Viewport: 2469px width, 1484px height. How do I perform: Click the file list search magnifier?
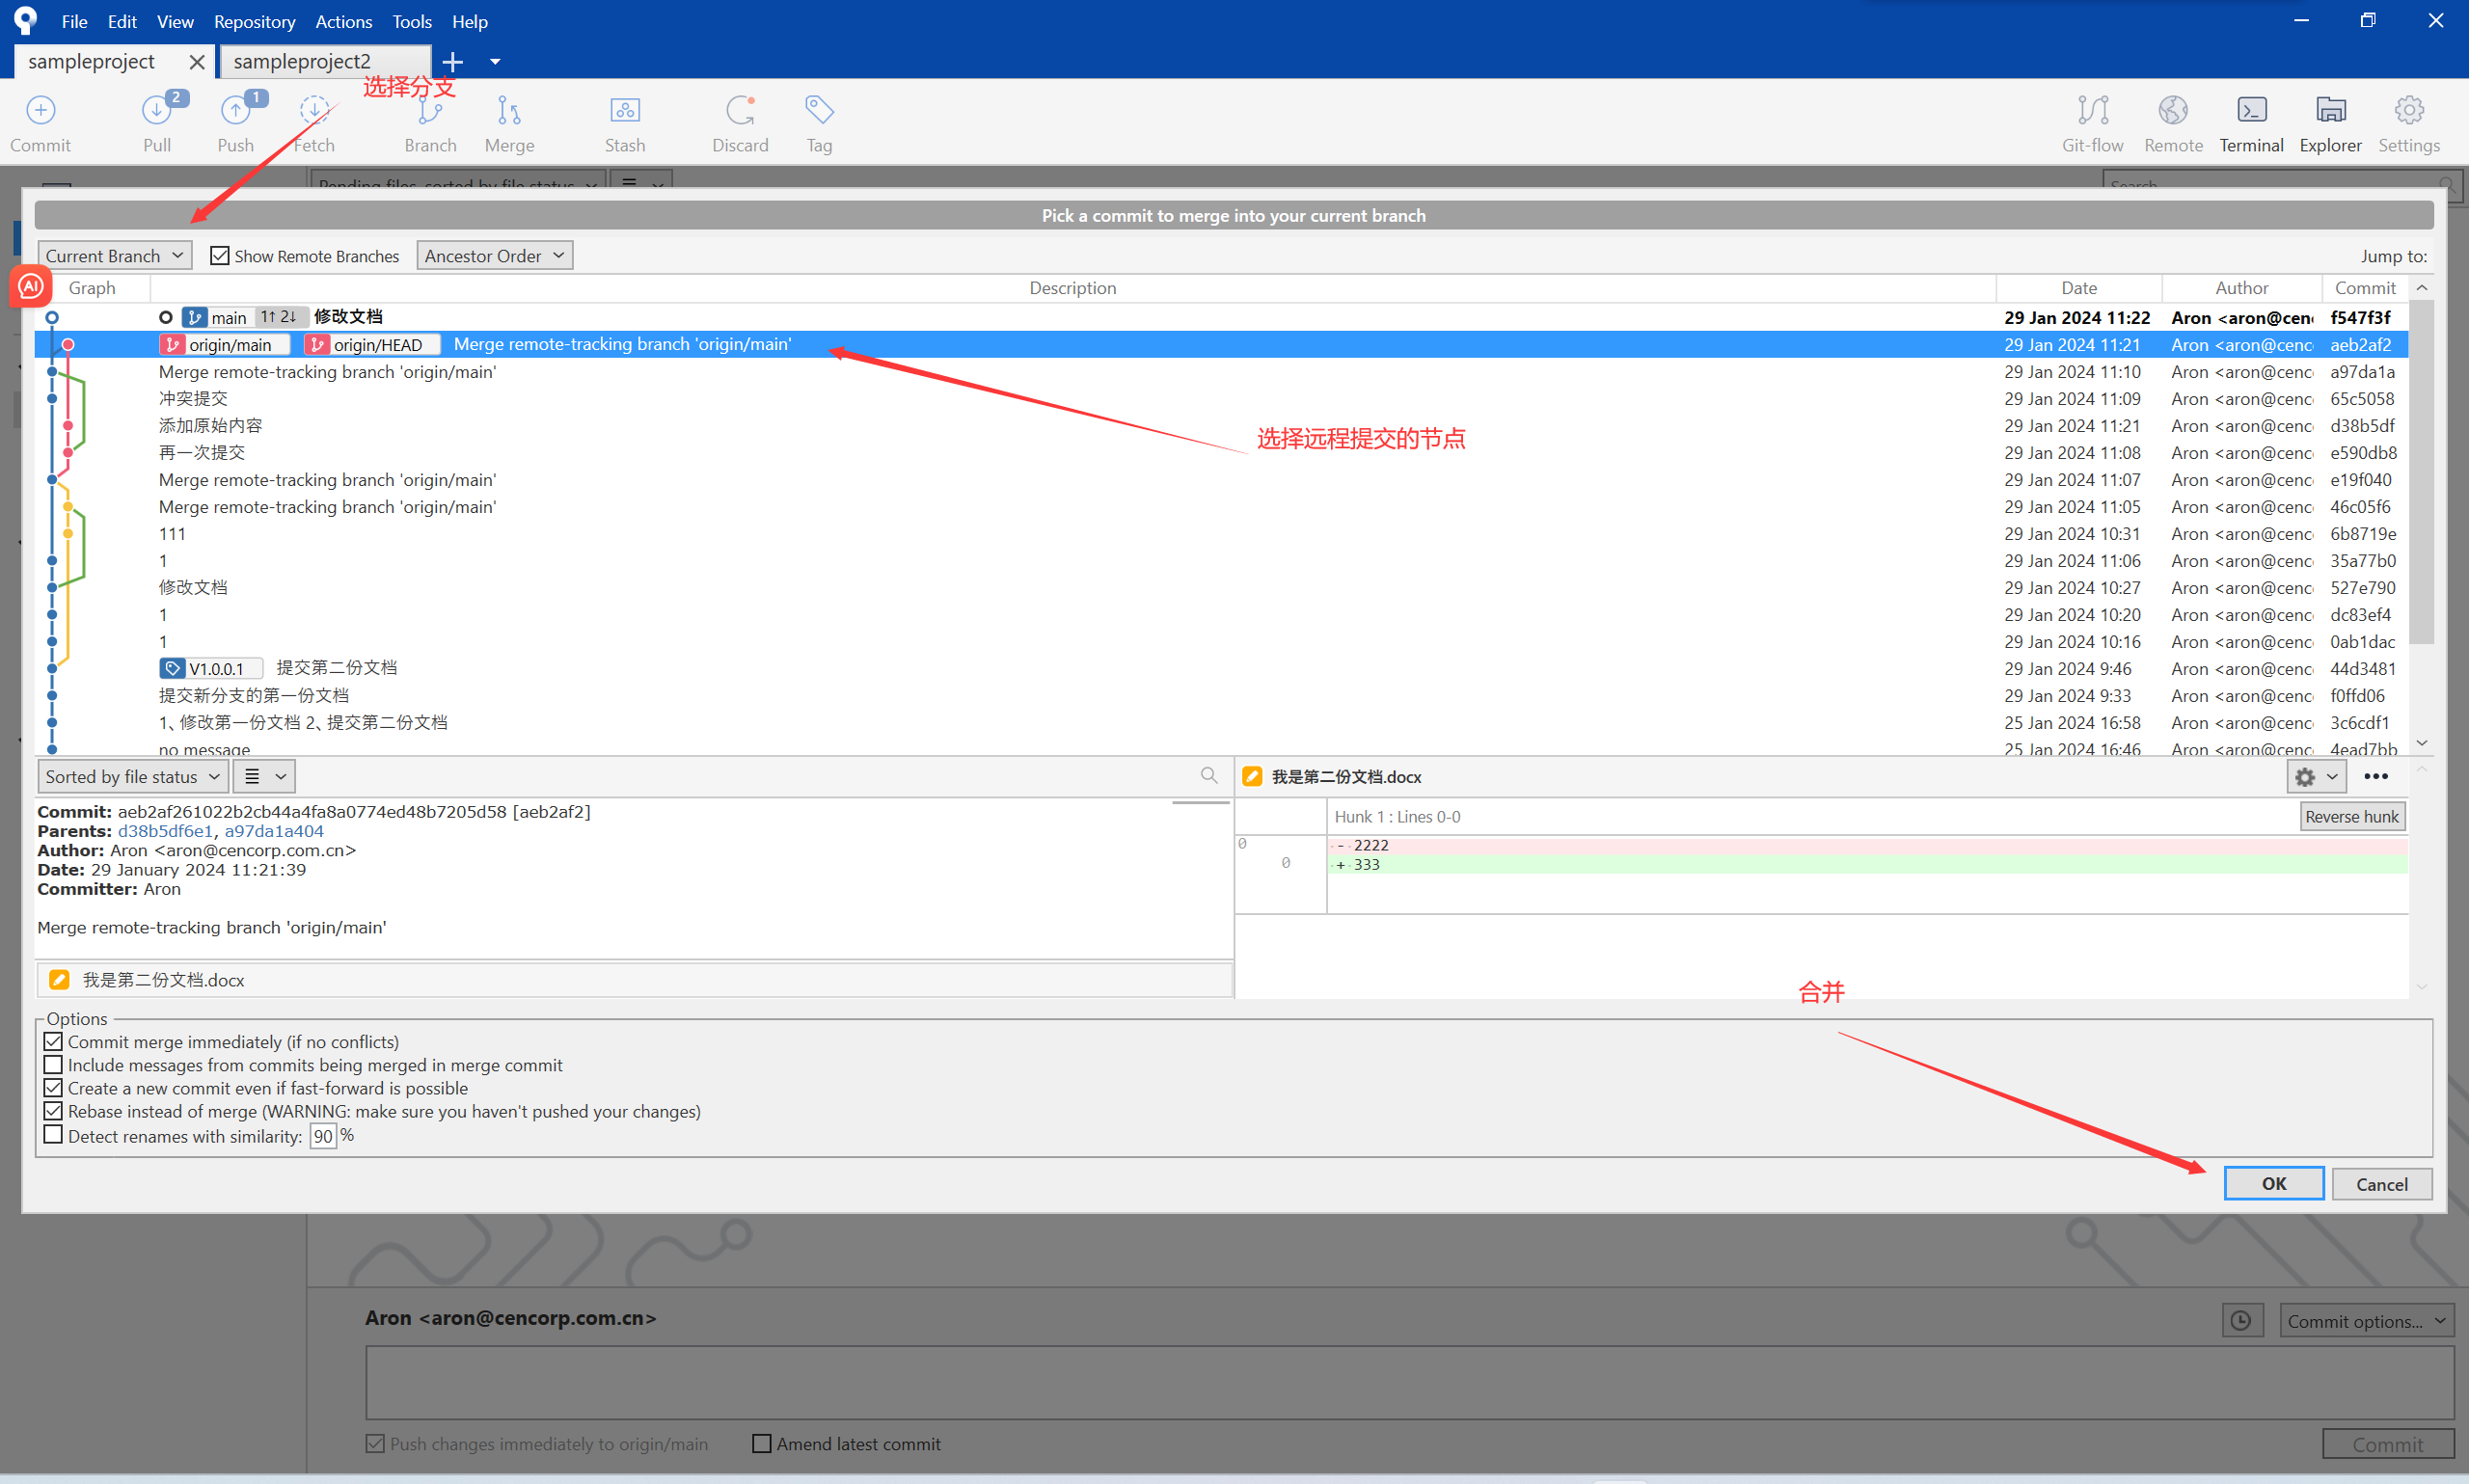(x=1209, y=776)
